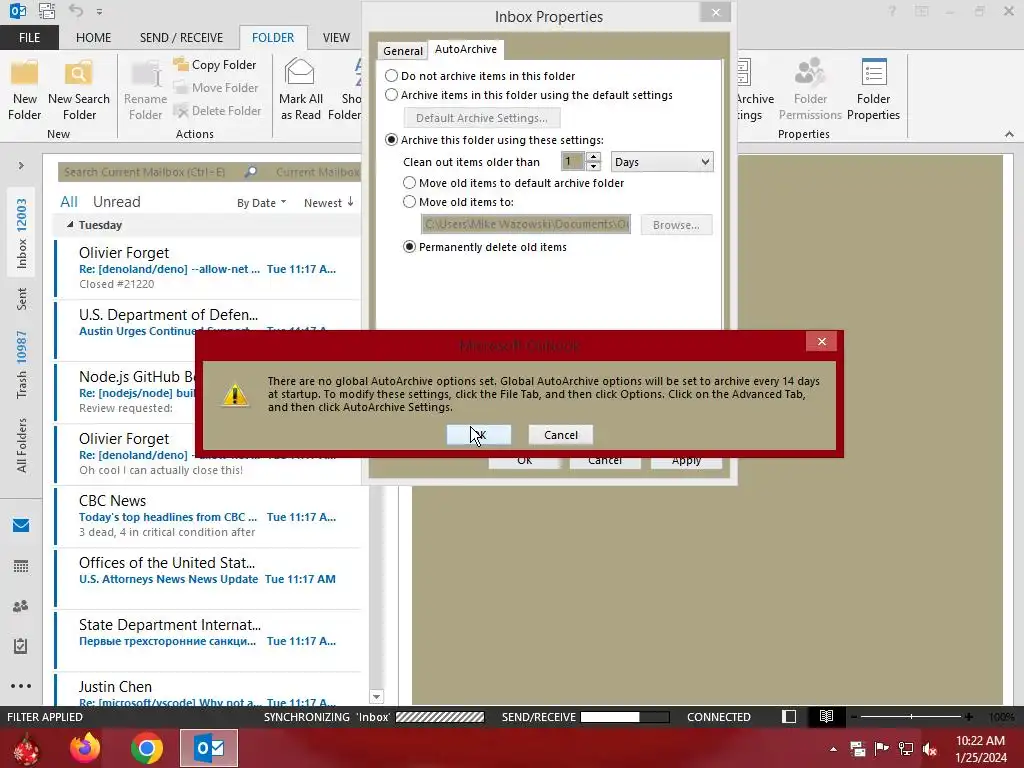Switch to Reading view in status bar
Viewport: 1024px width, 768px height.
[x=826, y=716]
